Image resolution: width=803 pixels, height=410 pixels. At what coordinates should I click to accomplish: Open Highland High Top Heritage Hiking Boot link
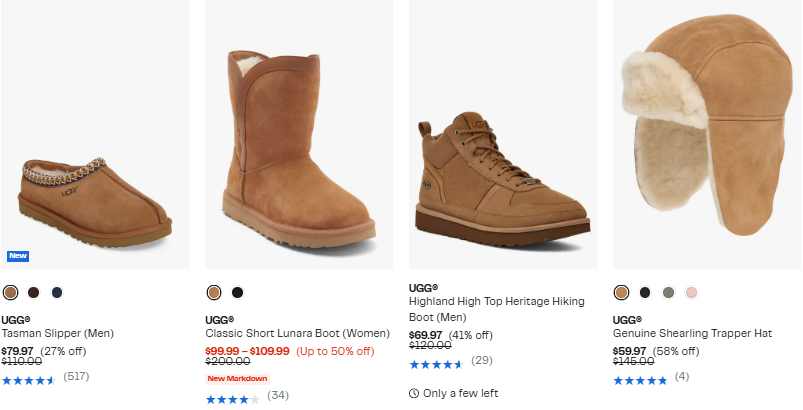point(498,308)
